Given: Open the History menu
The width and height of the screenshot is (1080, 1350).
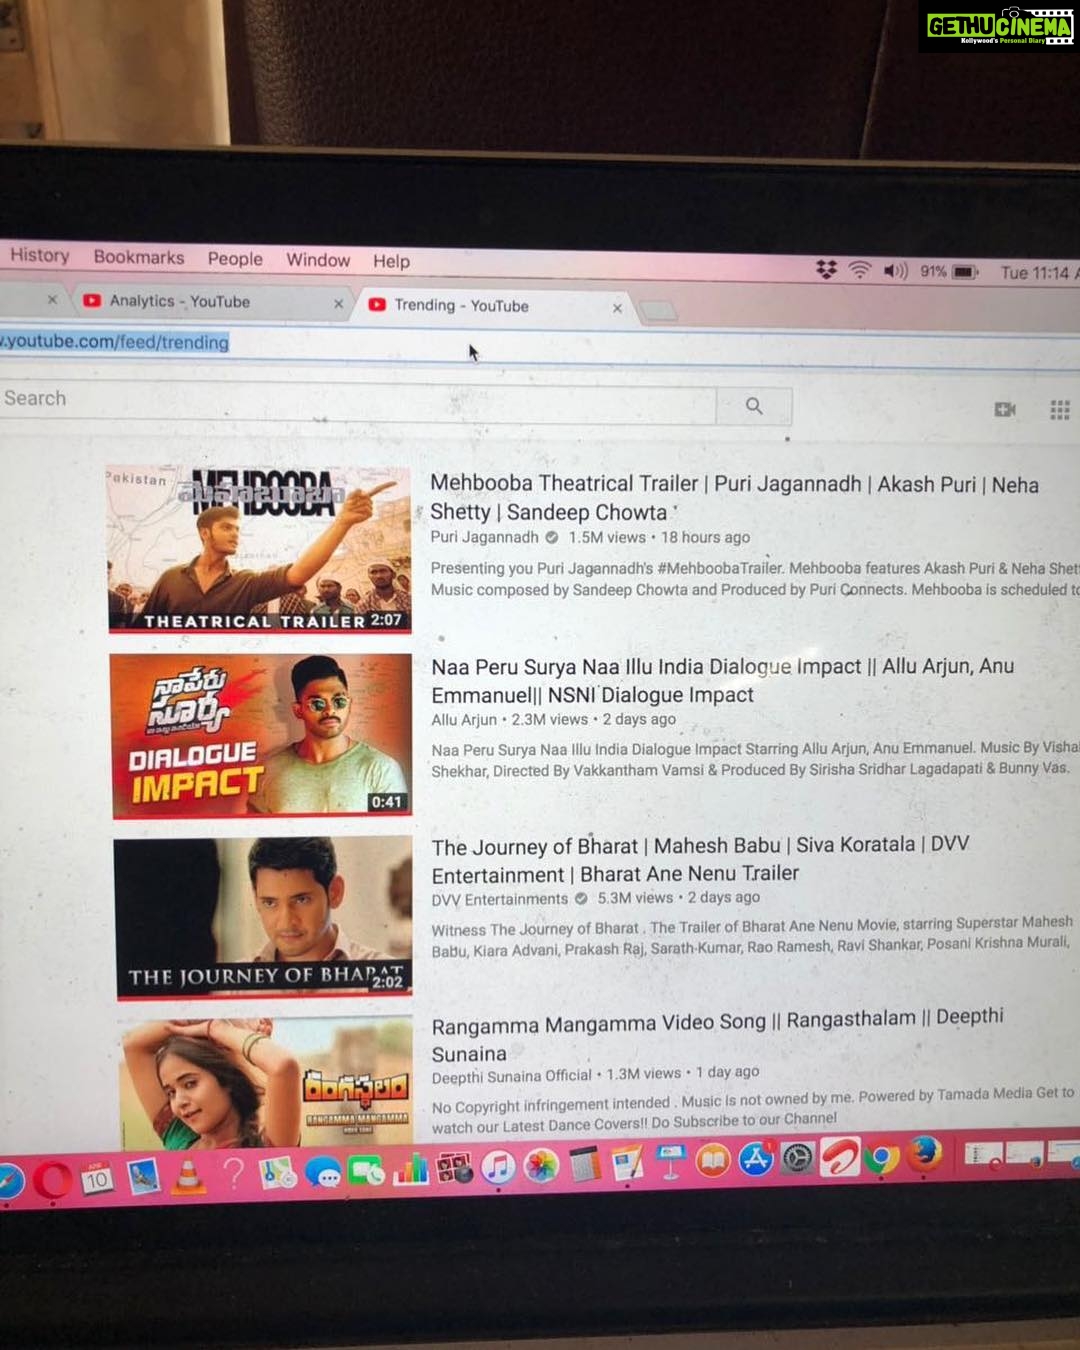Looking at the screenshot, I should 40,255.
